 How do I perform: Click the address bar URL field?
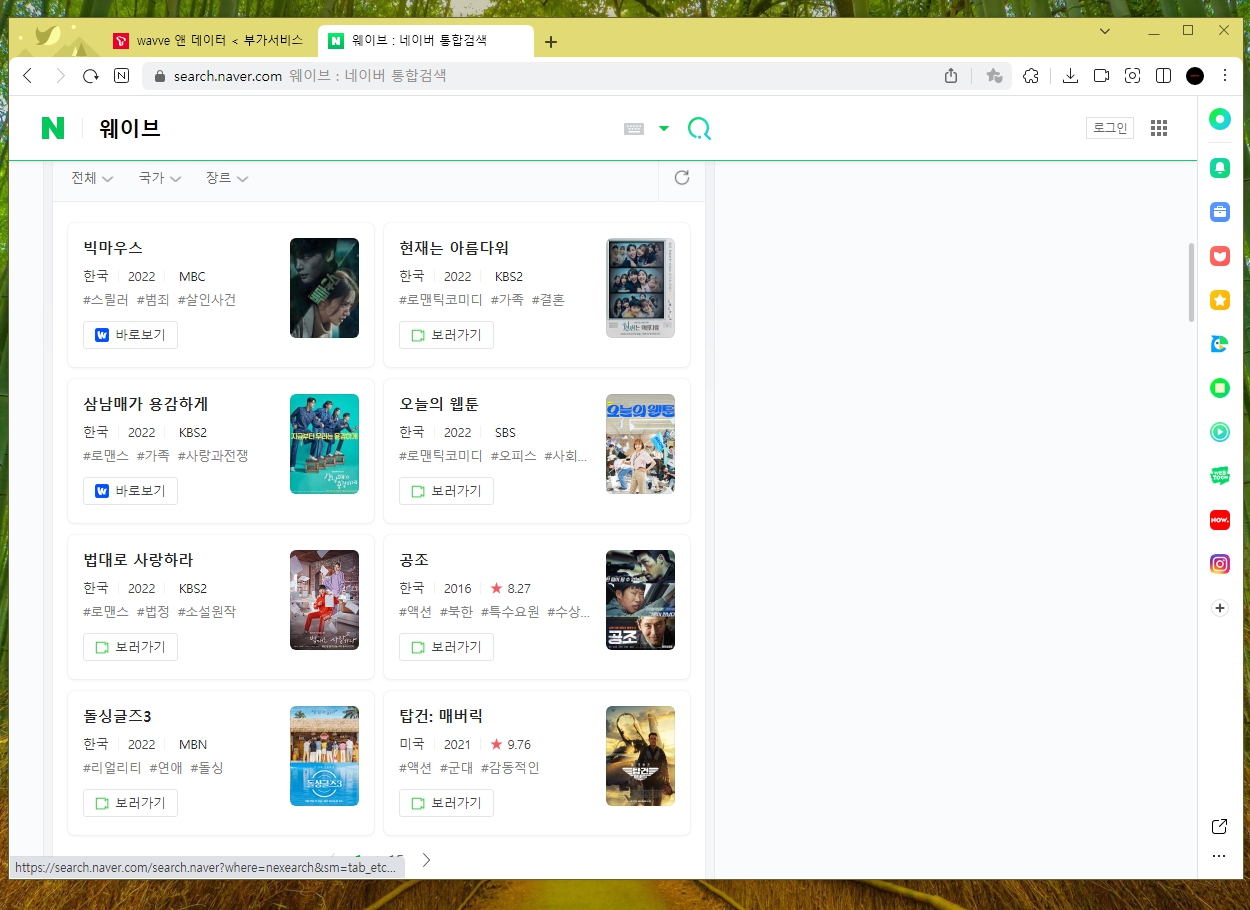point(542,76)
